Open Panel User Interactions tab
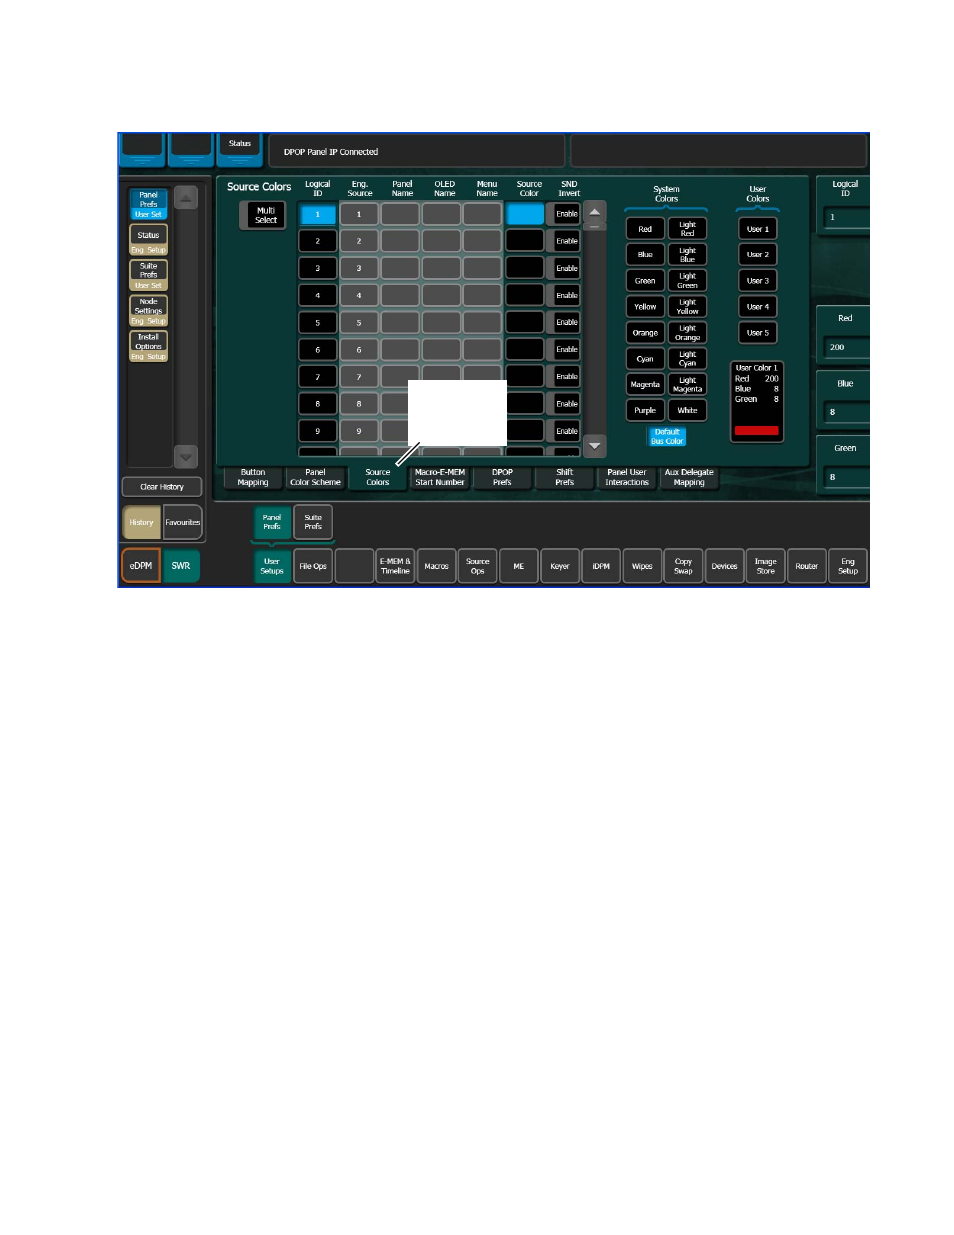This screenshot has height=1235, width=954. 627,478
